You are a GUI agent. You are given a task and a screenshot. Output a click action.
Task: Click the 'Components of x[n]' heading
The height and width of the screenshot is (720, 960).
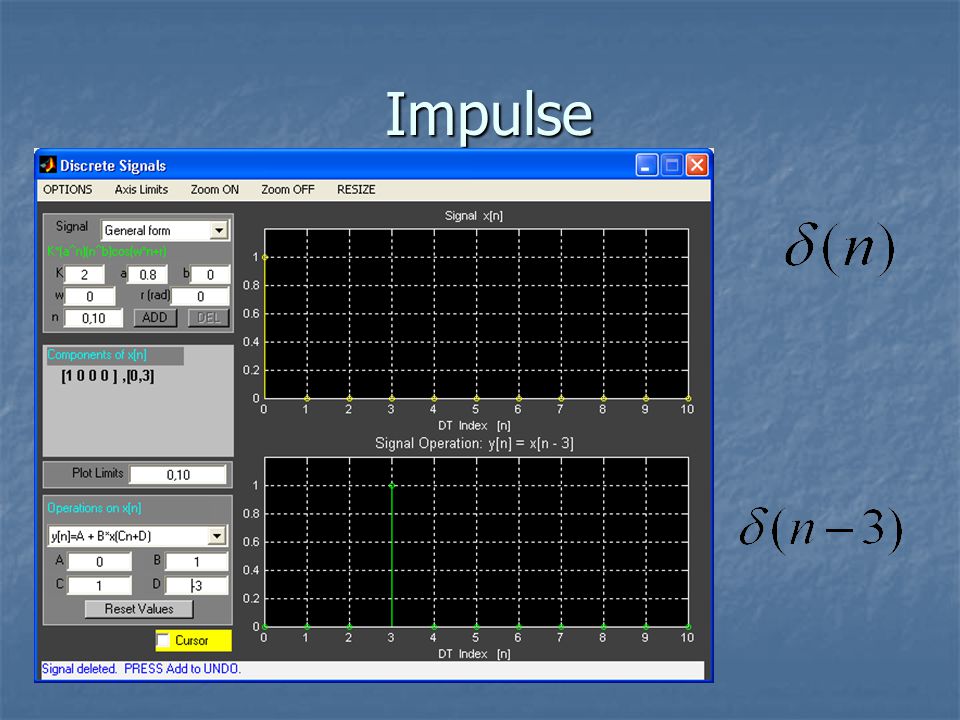97,355
